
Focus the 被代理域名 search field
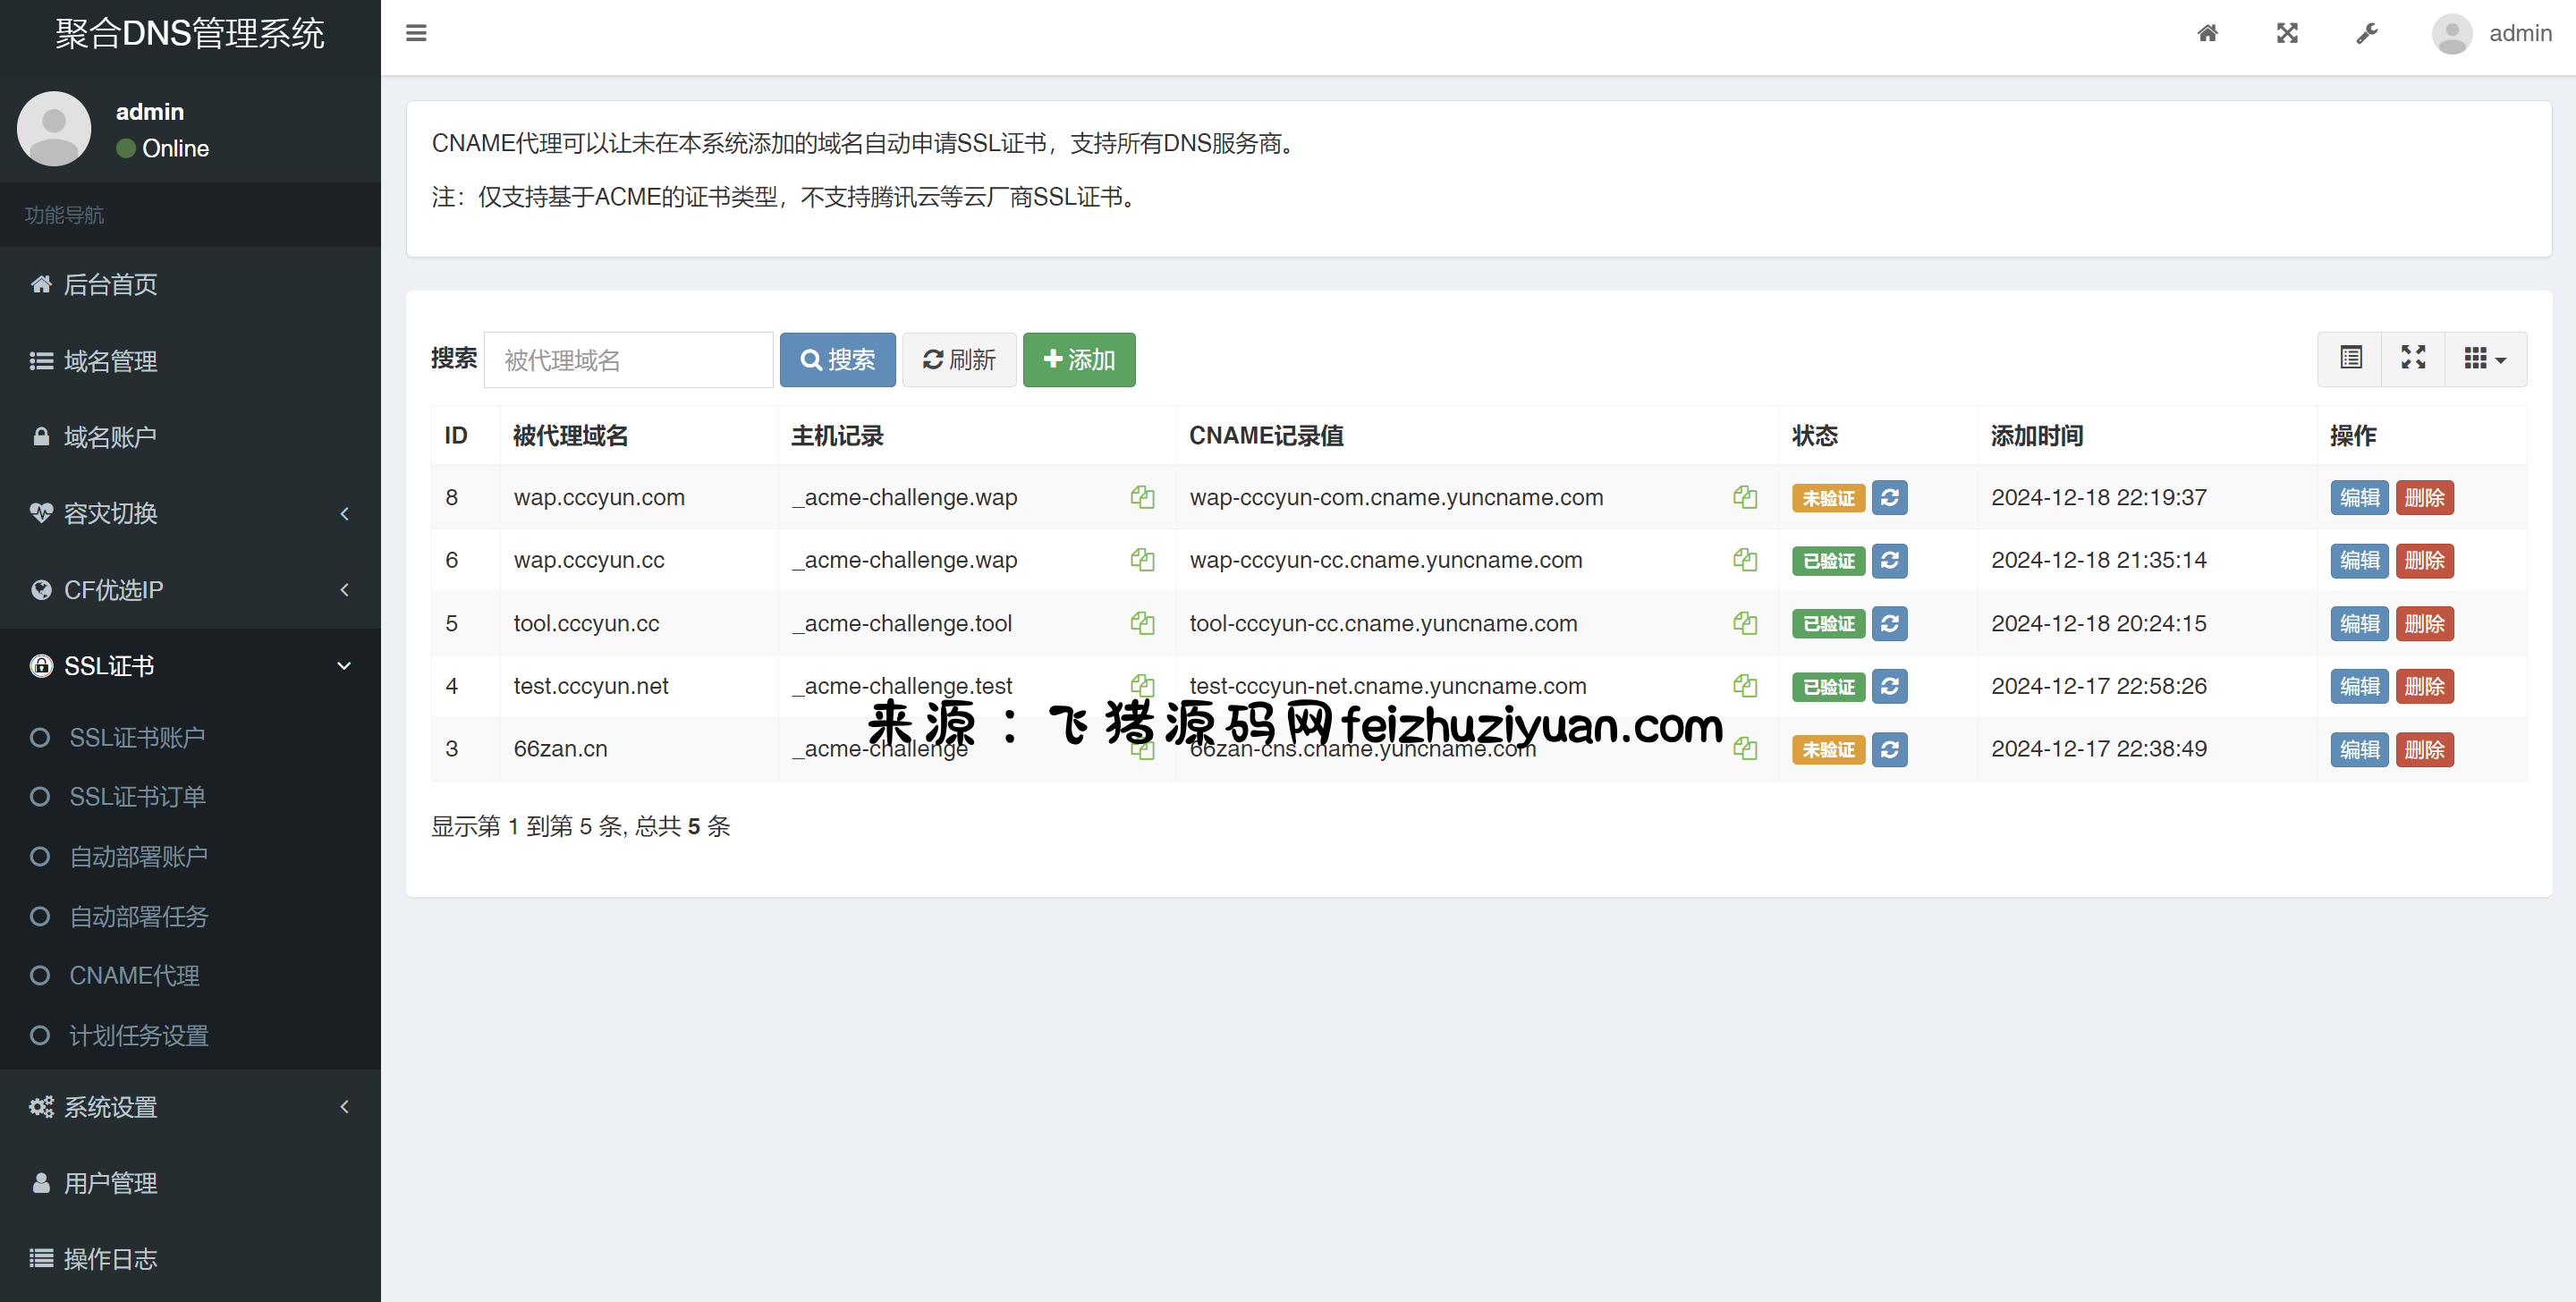tap(628, 360)
